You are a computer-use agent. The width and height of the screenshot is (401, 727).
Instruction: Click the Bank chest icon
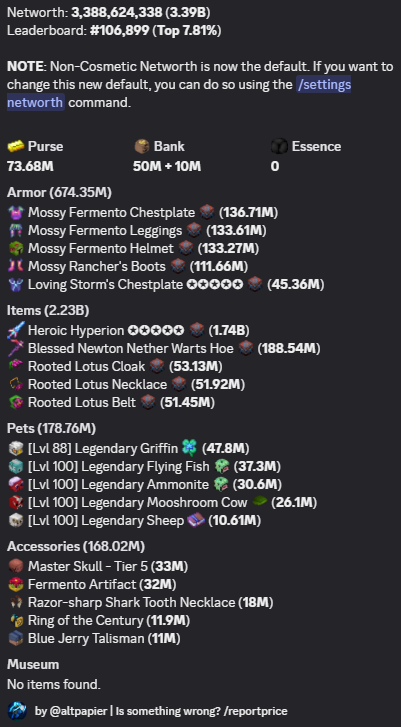(x=141, y=147)
